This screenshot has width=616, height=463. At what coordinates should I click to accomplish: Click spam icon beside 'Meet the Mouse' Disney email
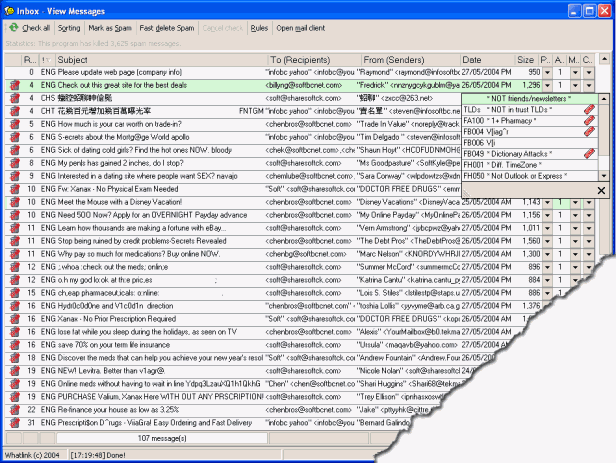click(x=14, y=202)
